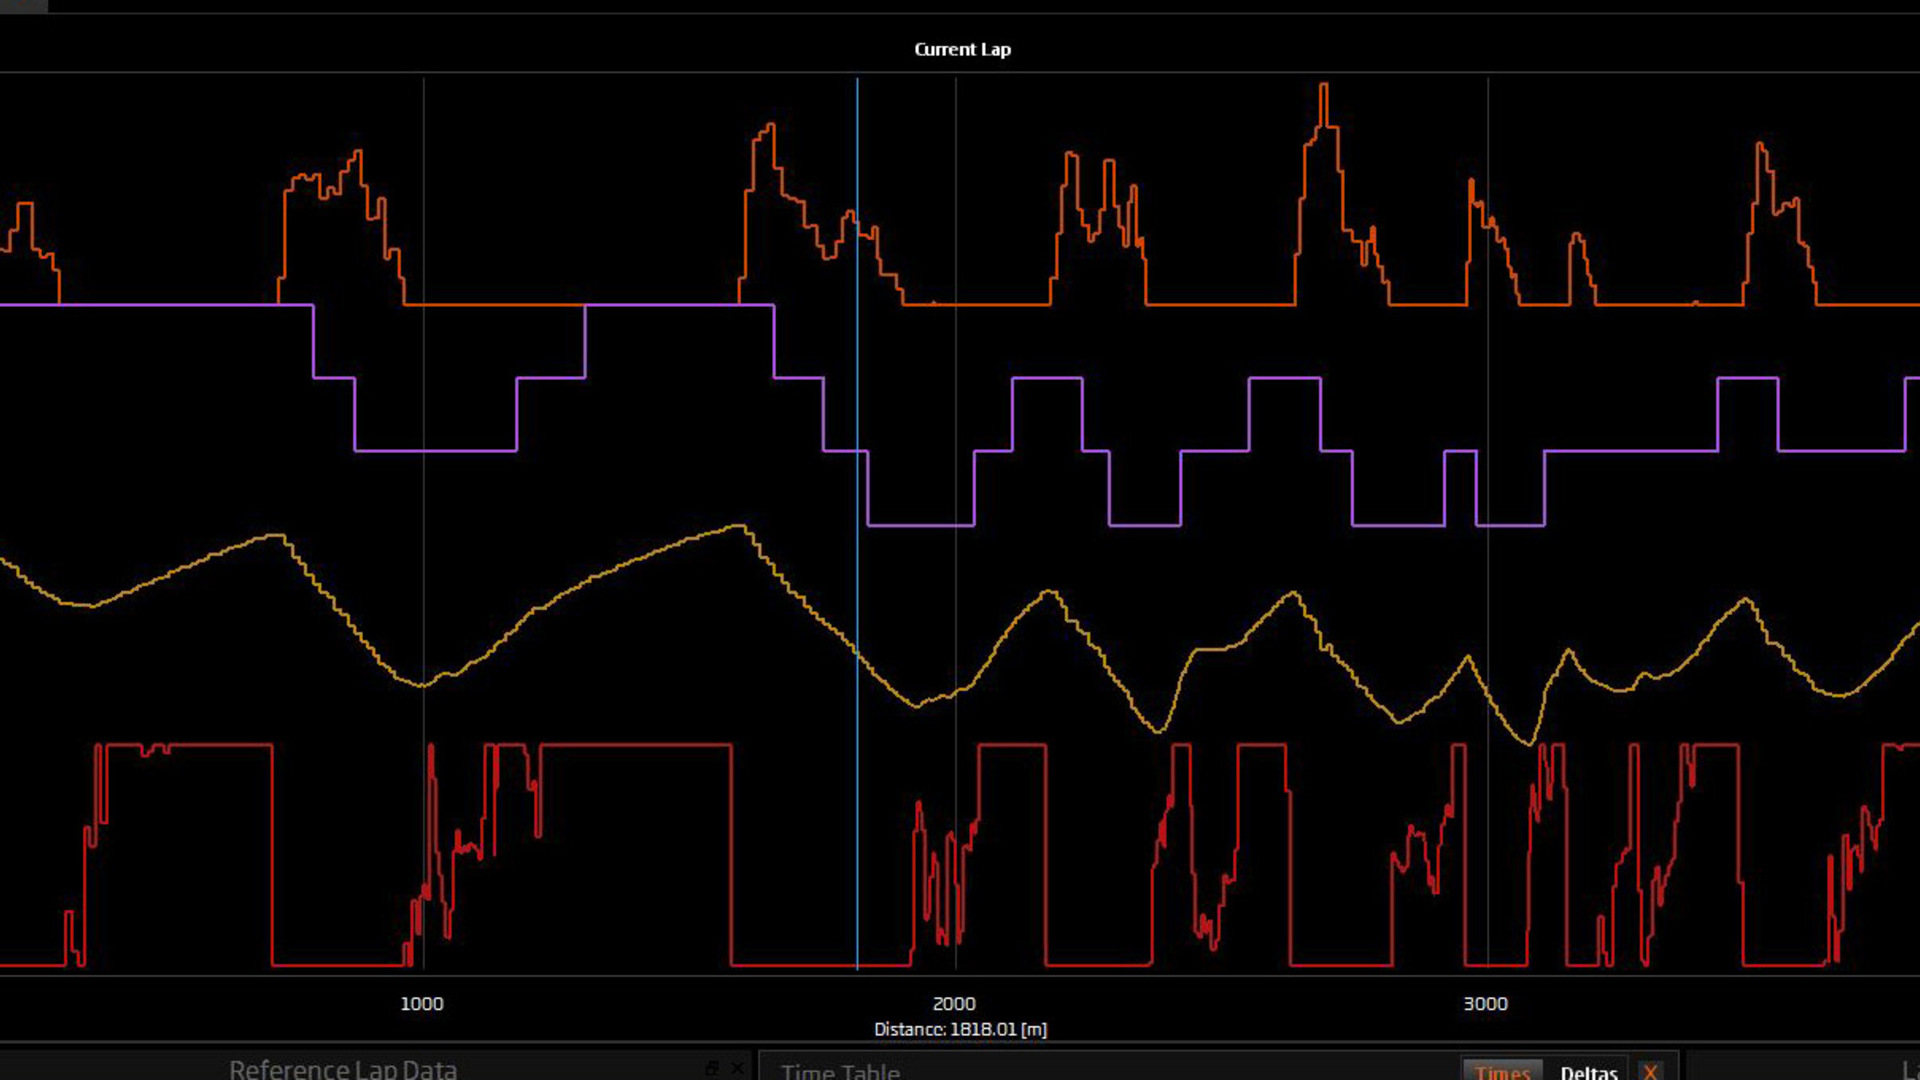The width and height of the screenshot is (1920, 1080).
Task: Switch to the Deltas tab
Action: 1589,1071
